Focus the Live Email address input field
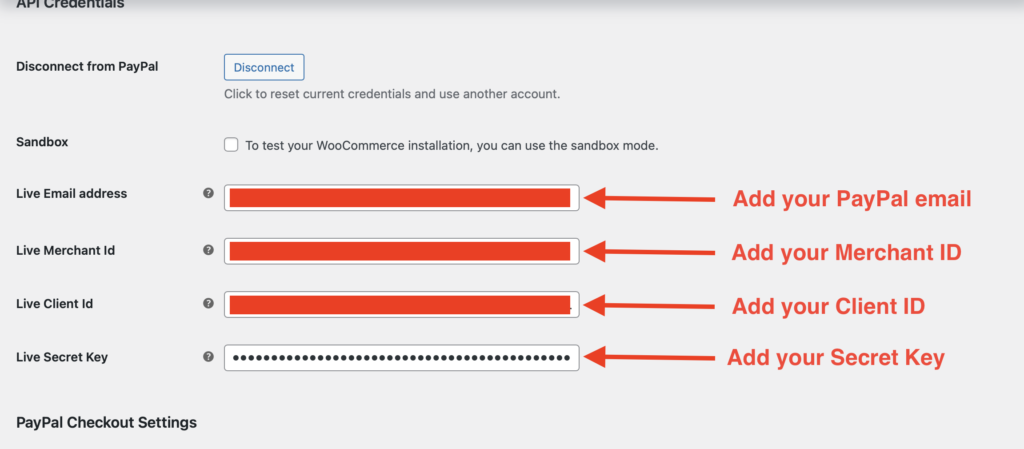Viewport: 1024px width, 449px height. (401, 197)
